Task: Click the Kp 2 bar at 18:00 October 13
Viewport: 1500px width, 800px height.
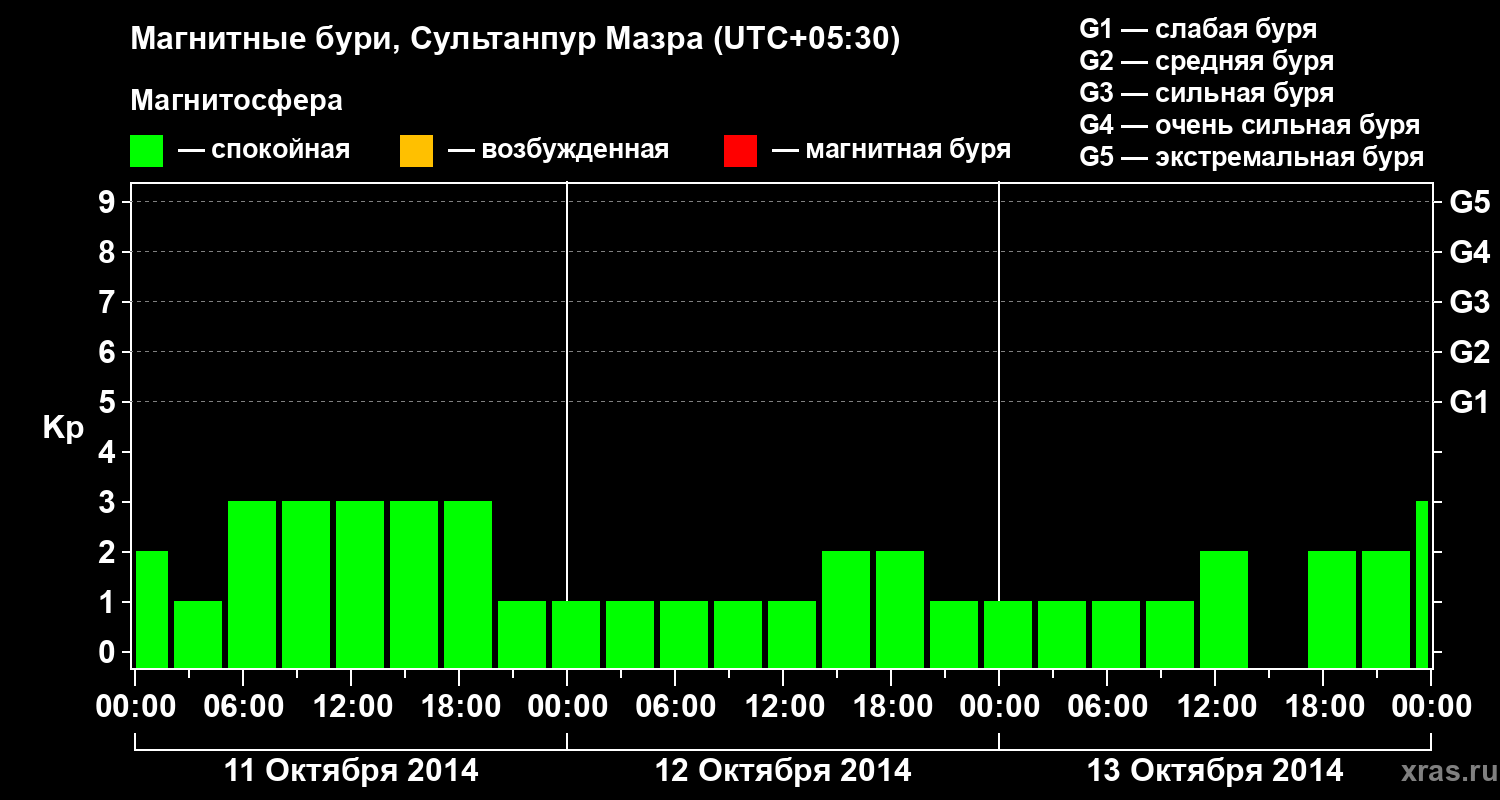Action: [x=1332, y=609]
